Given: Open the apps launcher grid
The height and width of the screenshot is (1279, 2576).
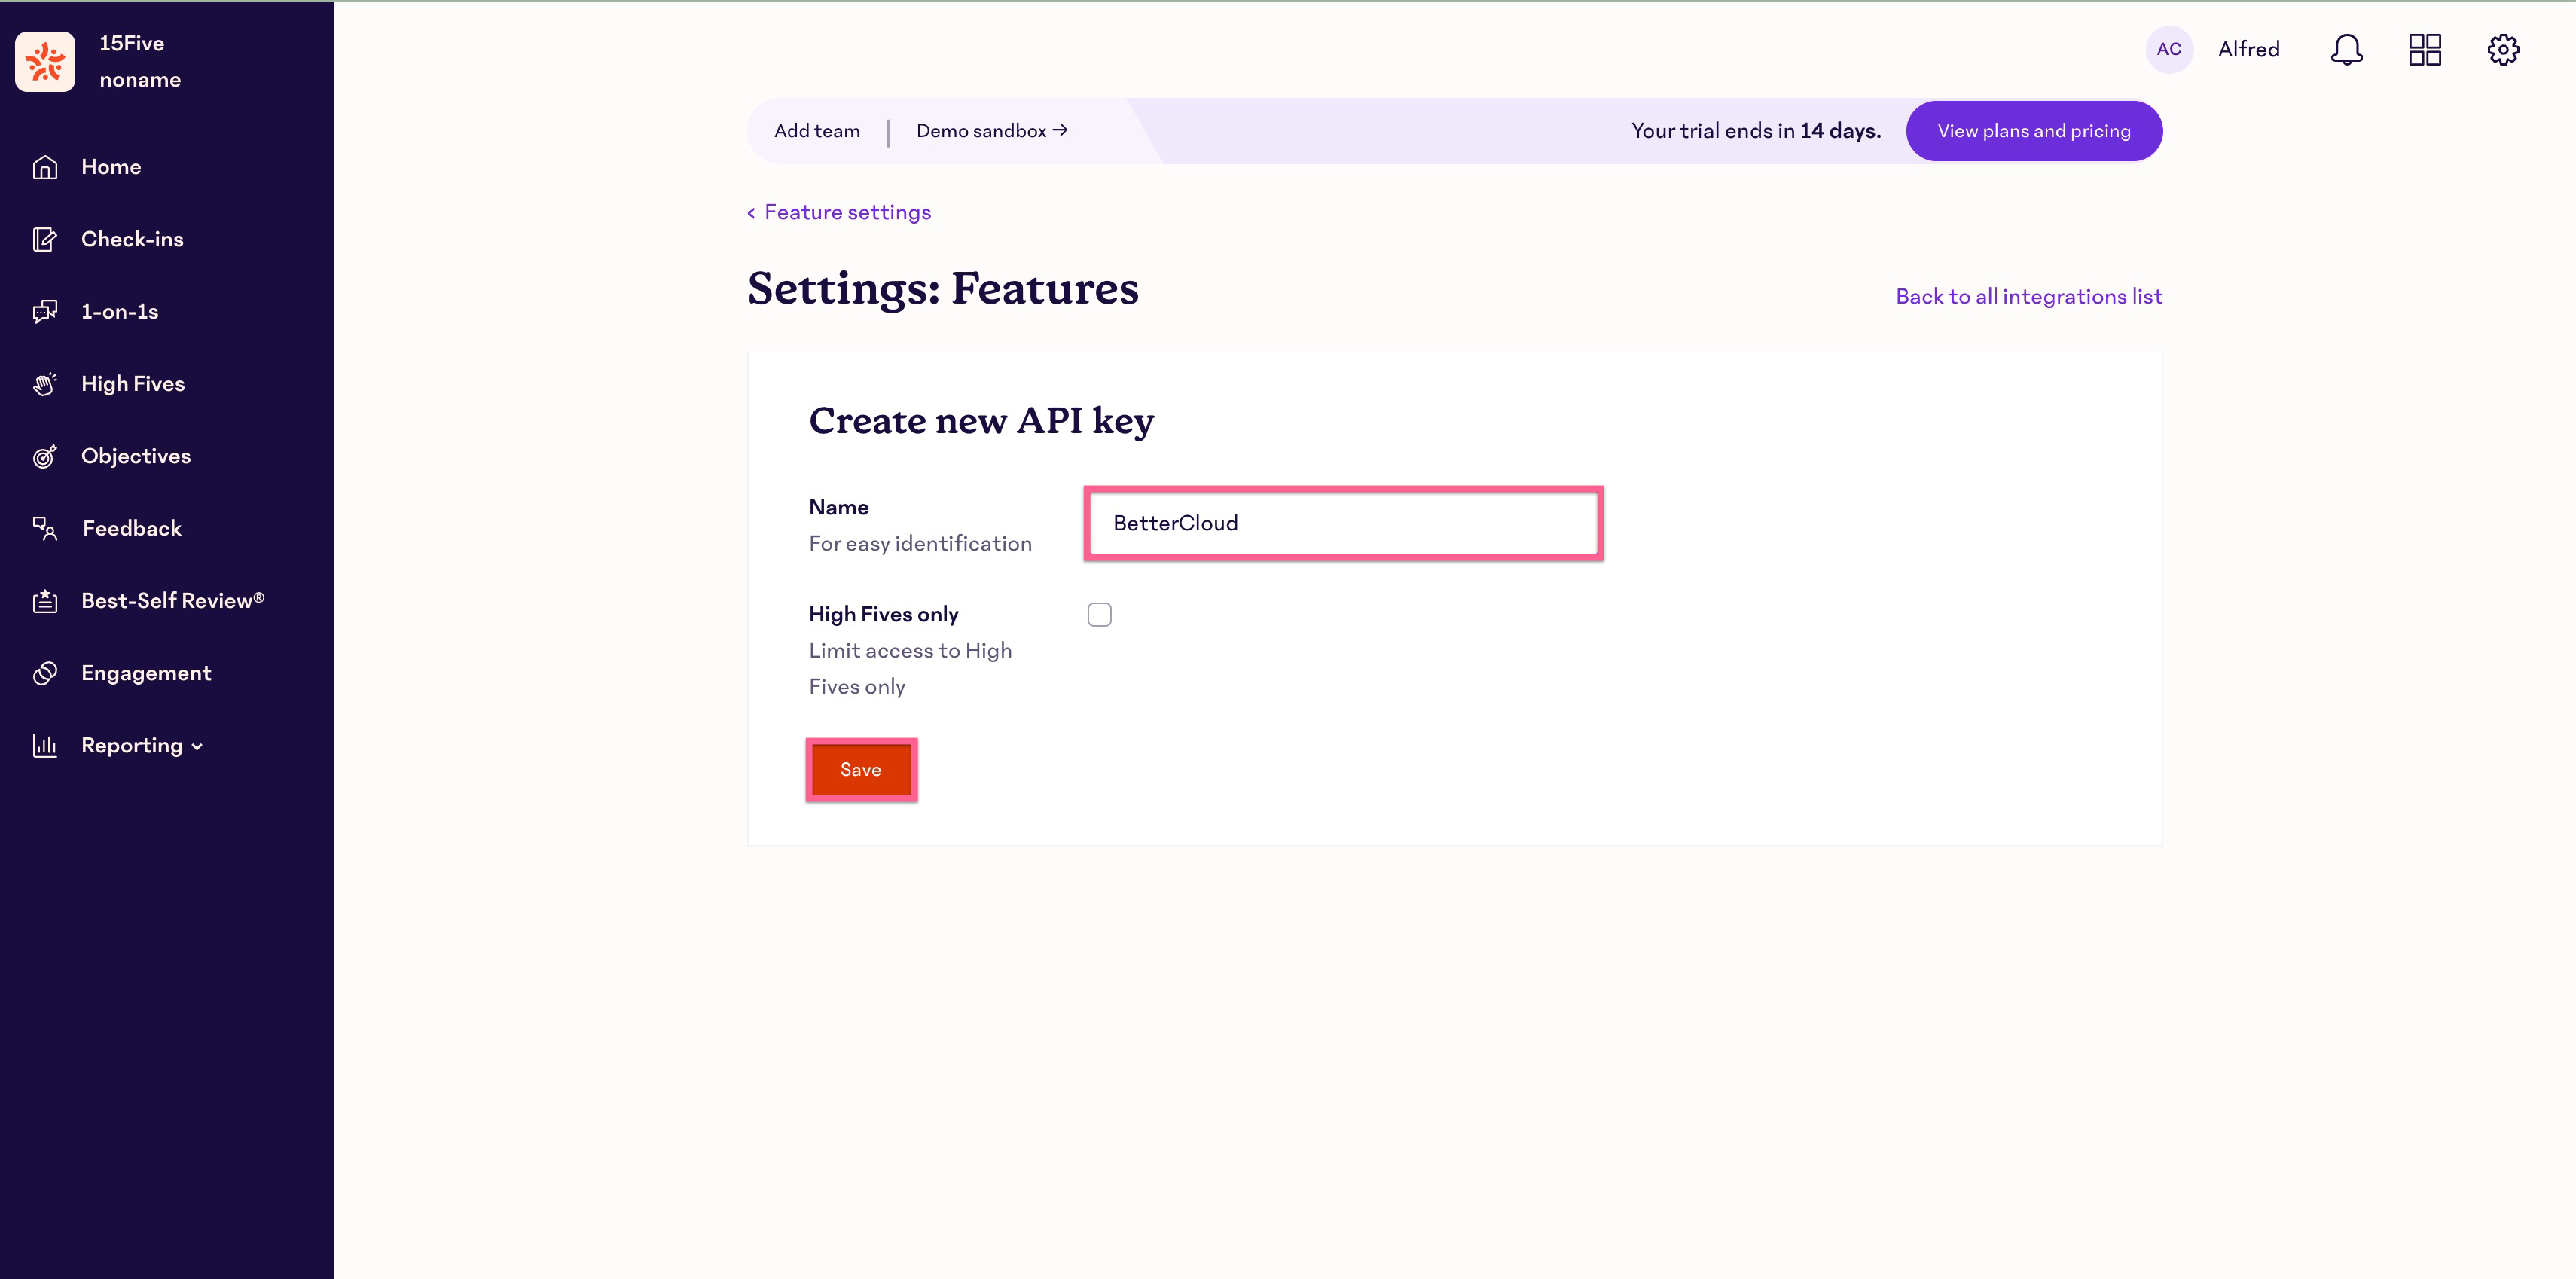Looking at the screenshot, I should pos(2425,49).
